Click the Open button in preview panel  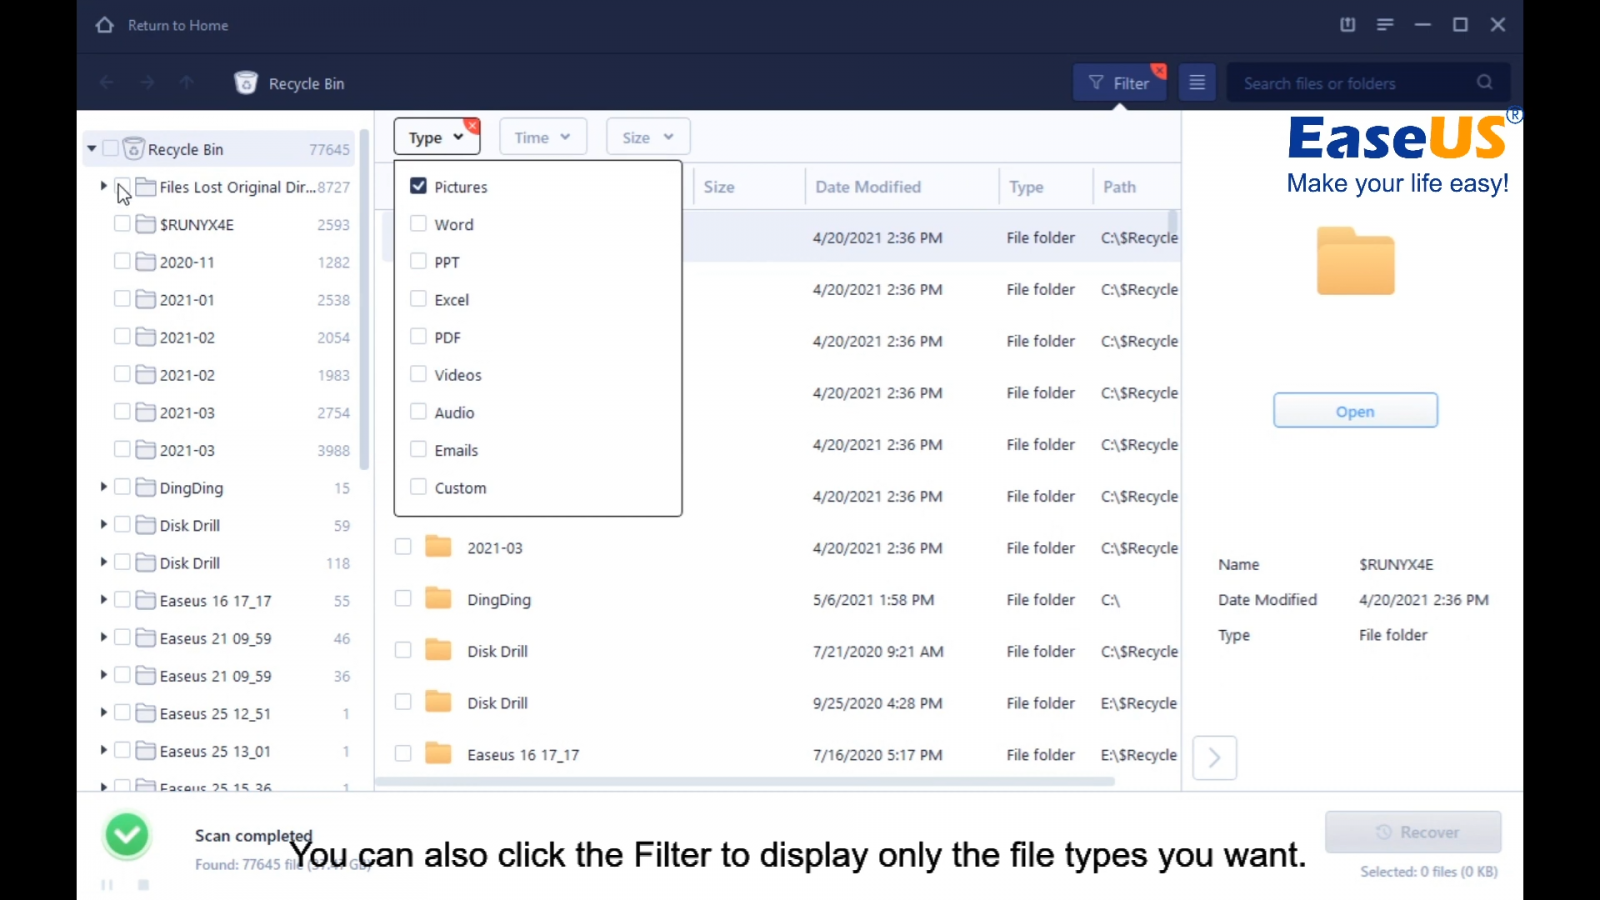click(1355, 411)
